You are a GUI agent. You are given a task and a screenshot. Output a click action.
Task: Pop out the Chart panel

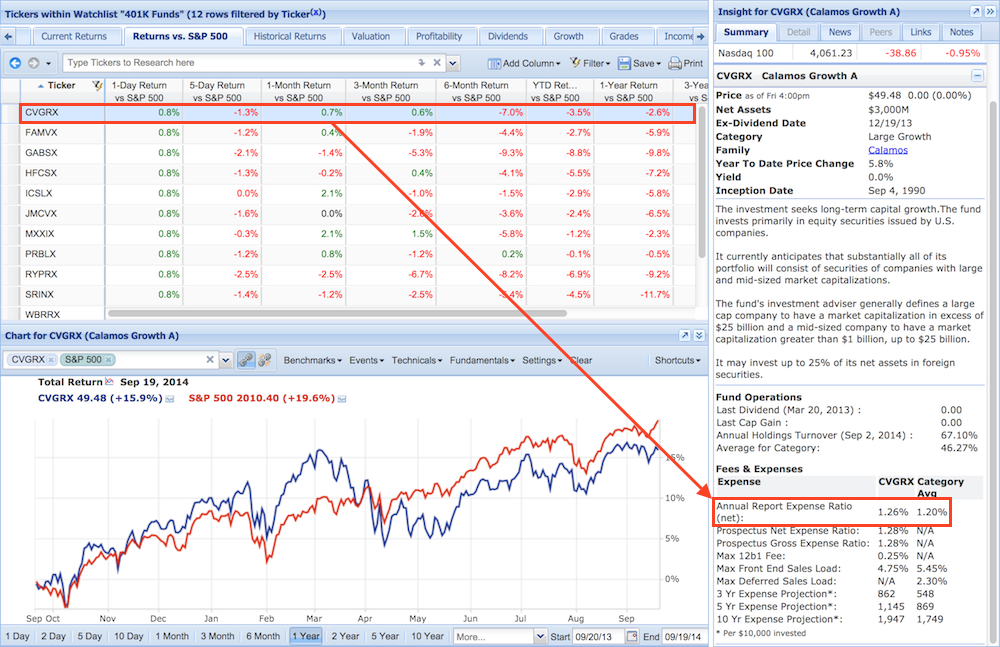[684, 336]
